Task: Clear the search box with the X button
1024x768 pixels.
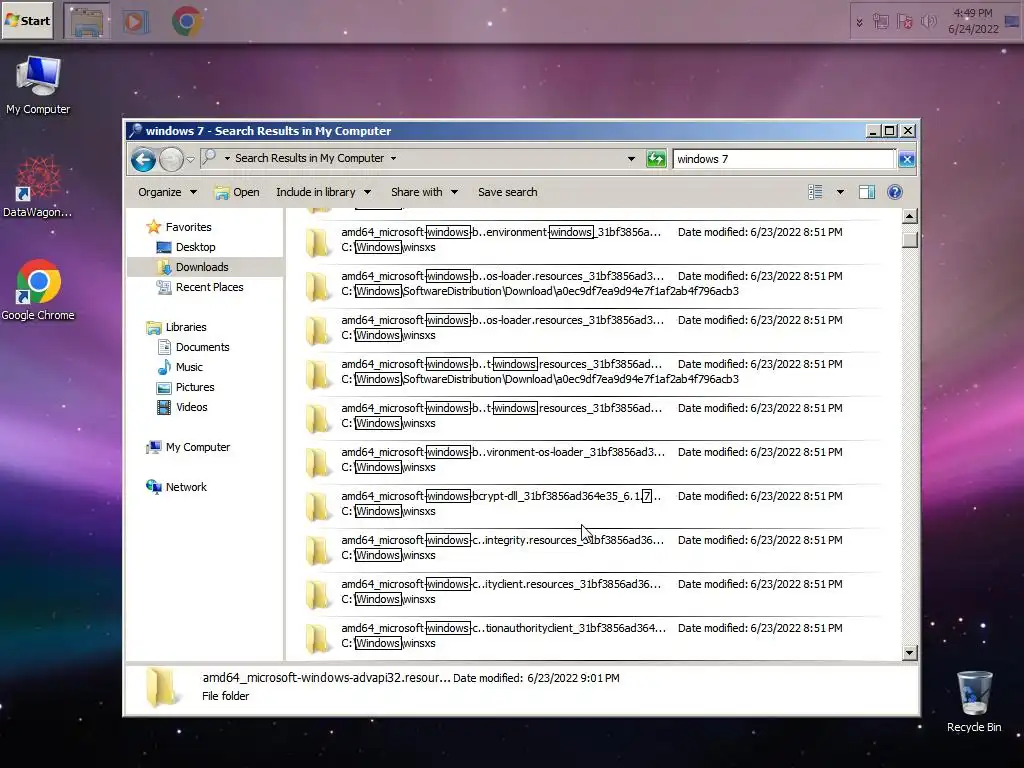Action: click(906, 159)
